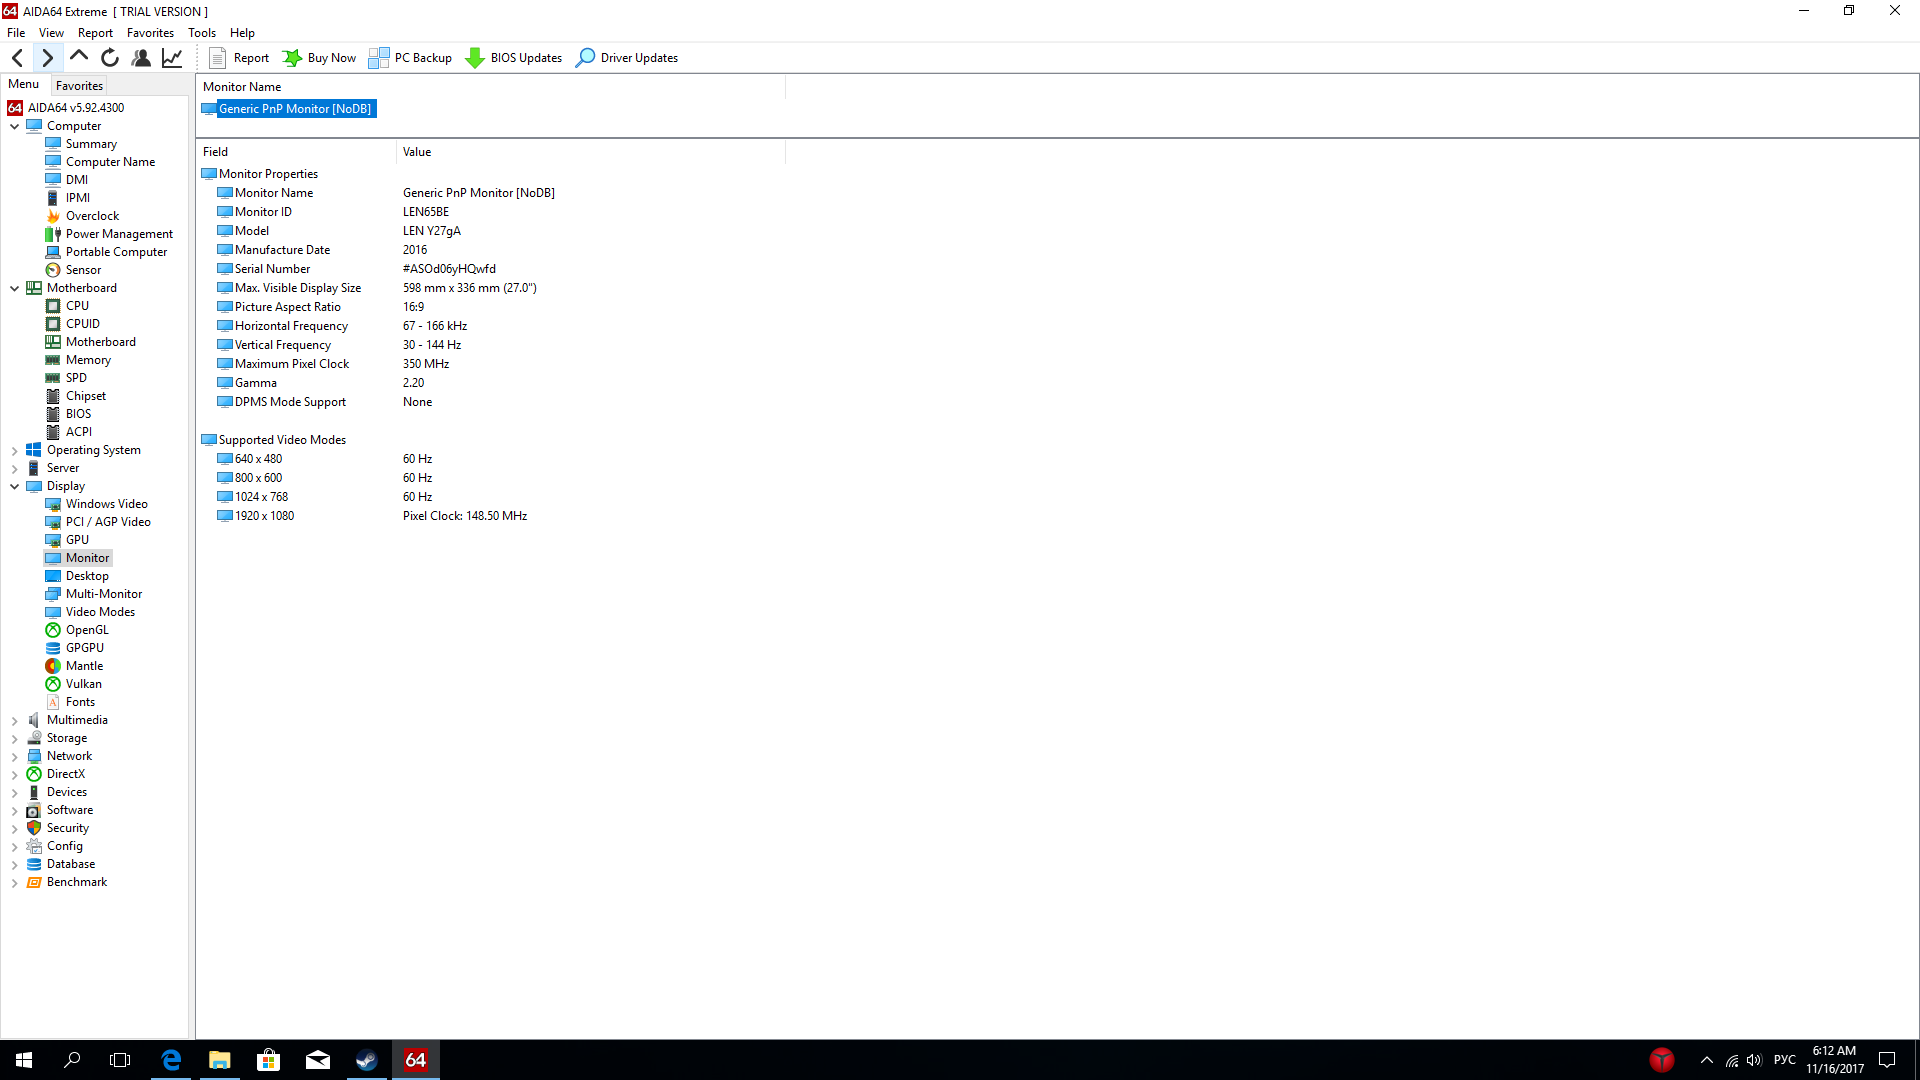Click the up-level arrow toolbar icon
This screenshot has height=1080, width=1920.
point(79,58)
